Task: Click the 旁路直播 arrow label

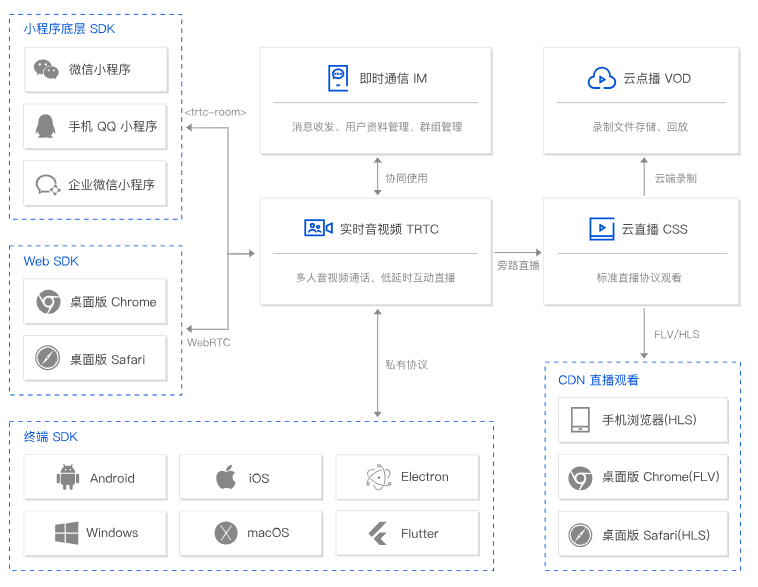Action: point(518,265)
